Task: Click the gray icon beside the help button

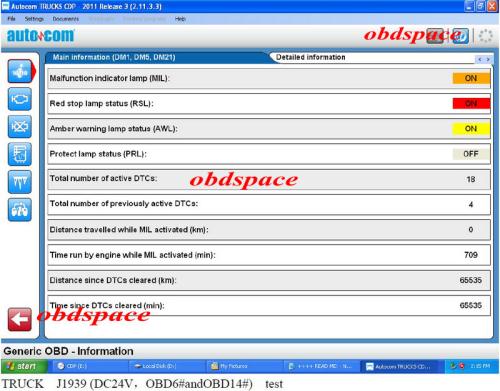Action: [x=435, y=36]
